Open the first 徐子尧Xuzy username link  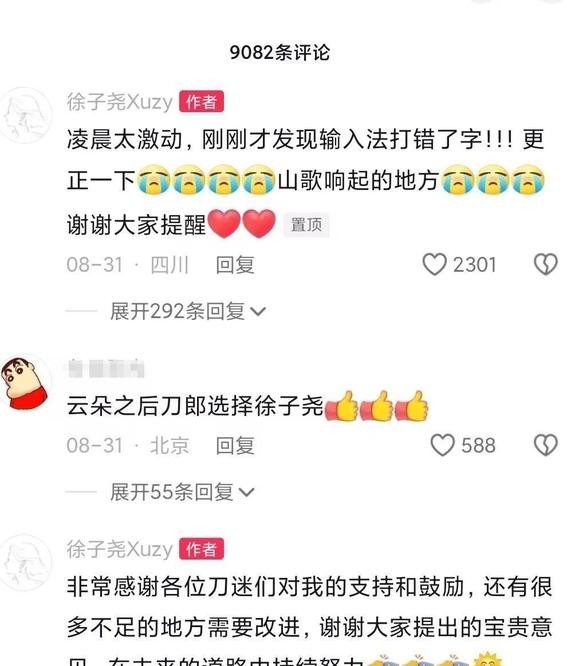pyautogui.click(x=120, y=102)
